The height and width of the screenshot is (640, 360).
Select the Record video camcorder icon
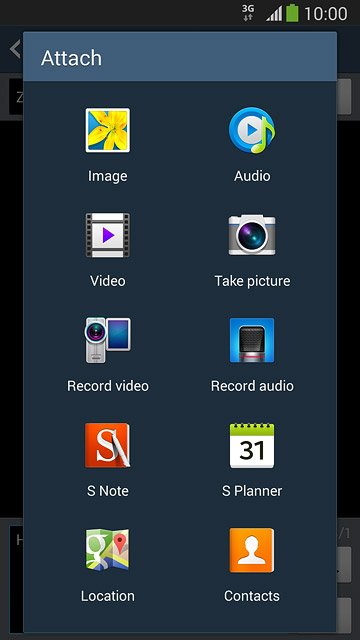click(108, 340)
